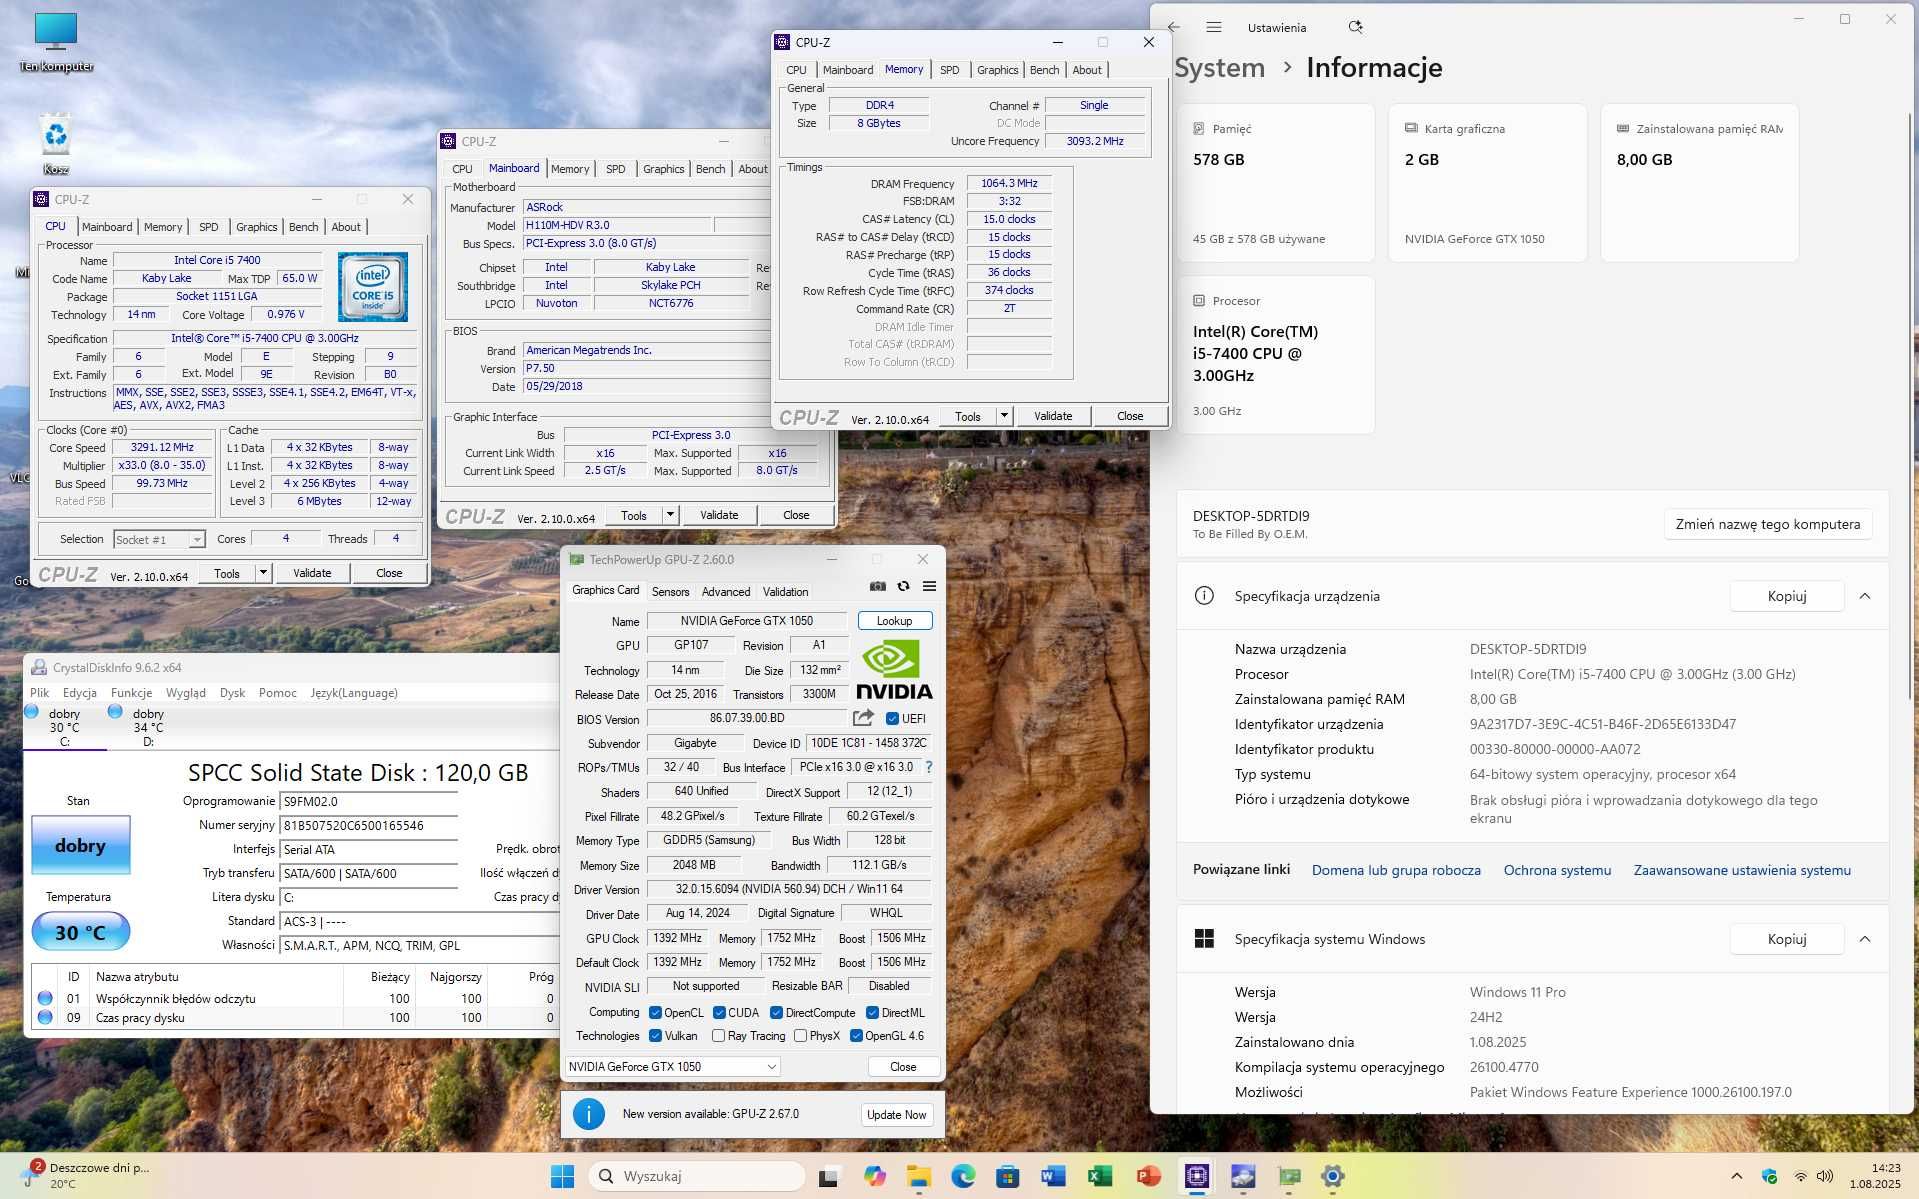Switch to the Advanced tab in GPU-Z
The image size is (1919, 1199).
[x=726, y=592]
